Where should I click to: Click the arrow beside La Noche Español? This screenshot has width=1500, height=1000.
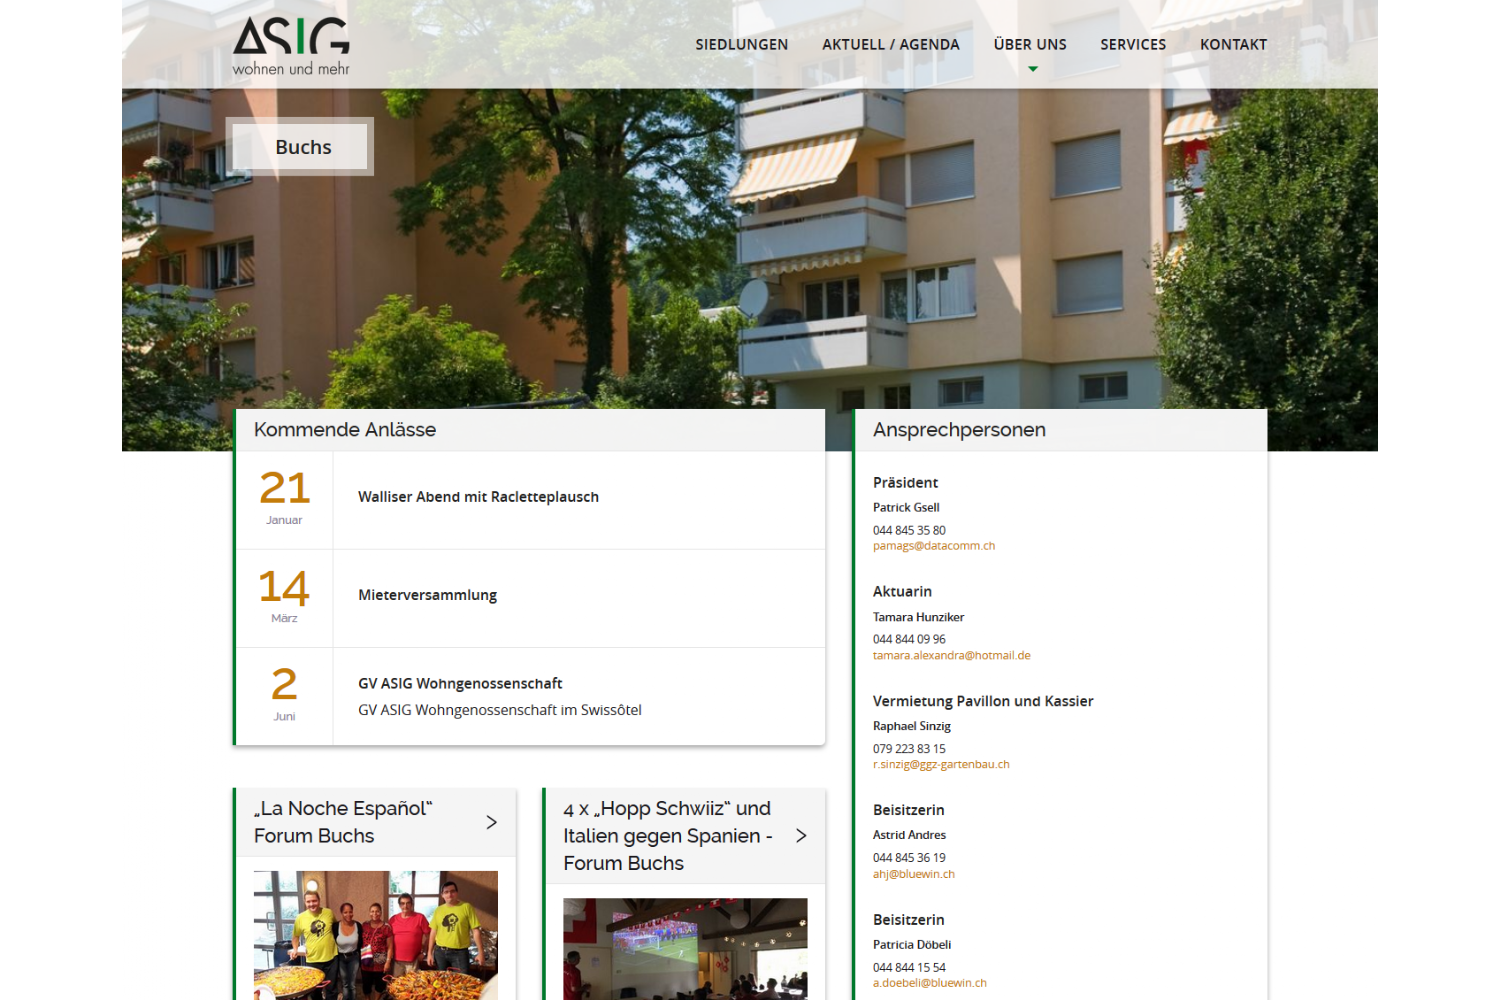(x=491, y=822)
